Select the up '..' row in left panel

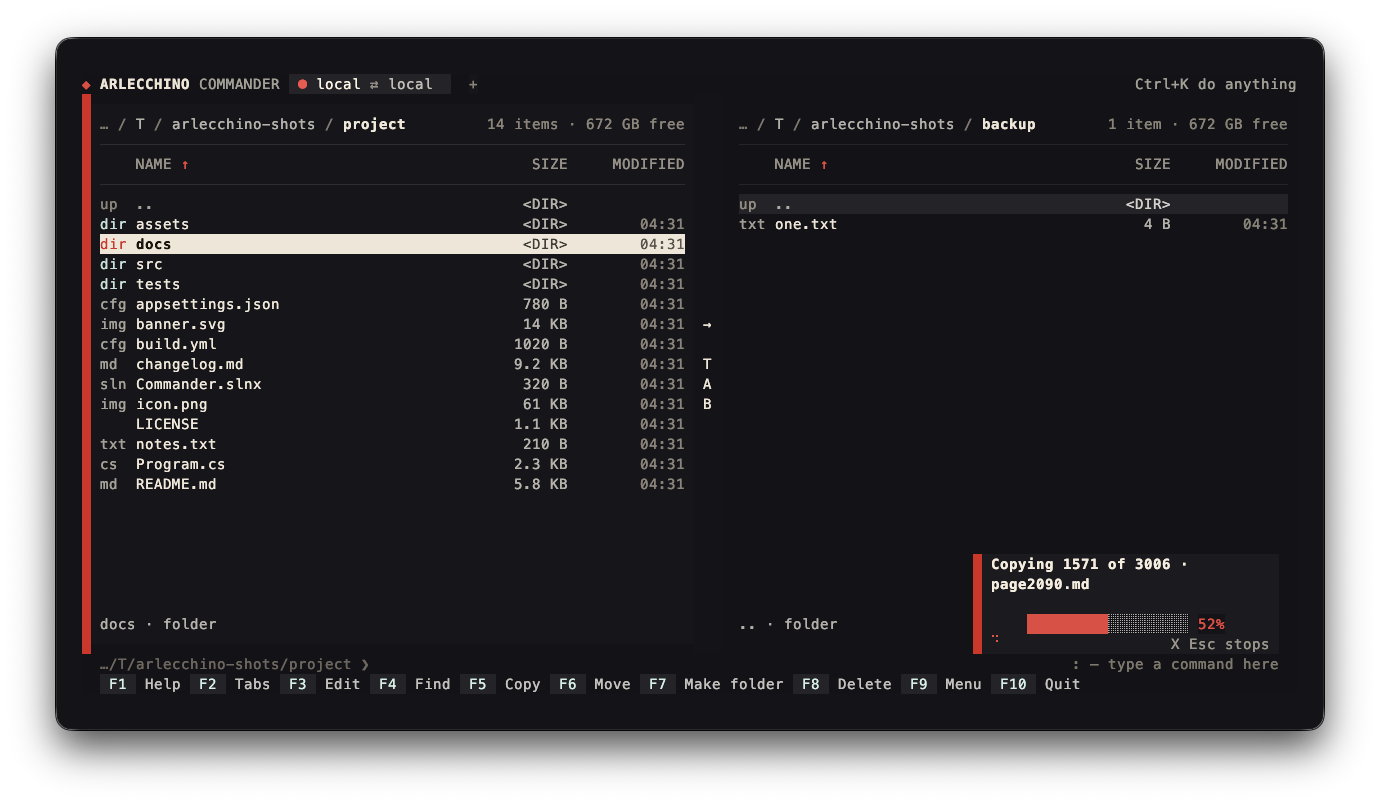(x=392, y=204)
